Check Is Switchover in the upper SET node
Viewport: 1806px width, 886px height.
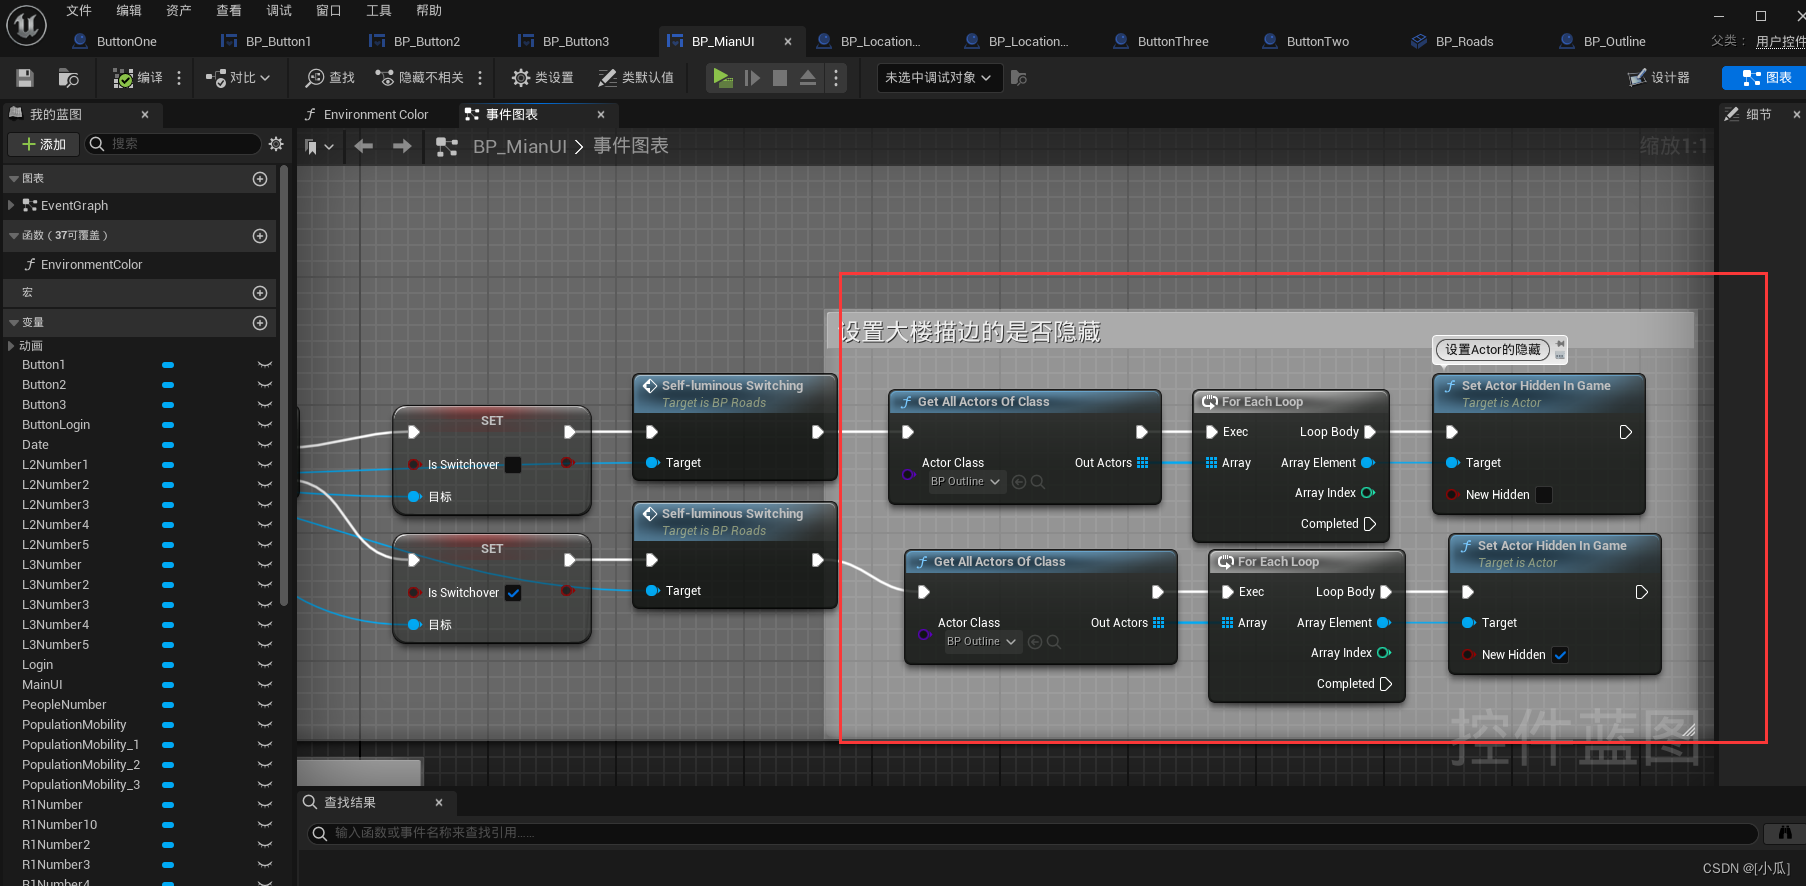513,465
